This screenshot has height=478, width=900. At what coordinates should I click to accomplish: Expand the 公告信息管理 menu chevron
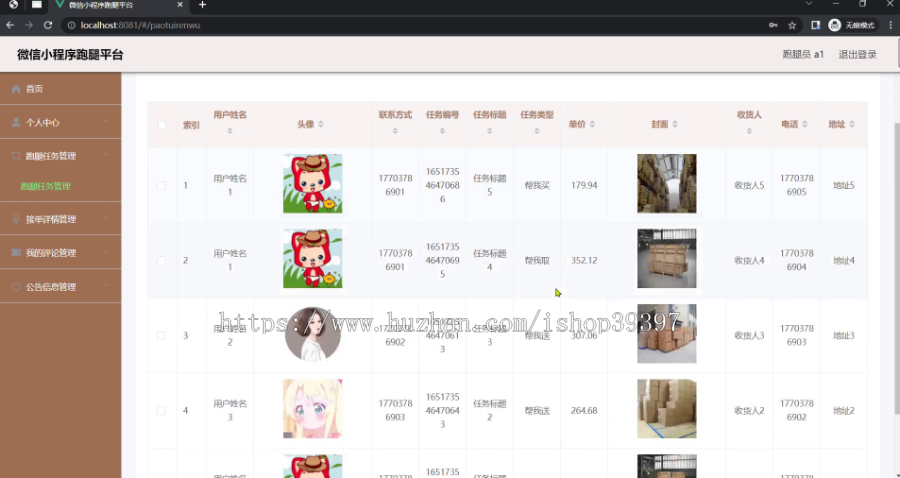pos(106,286)
